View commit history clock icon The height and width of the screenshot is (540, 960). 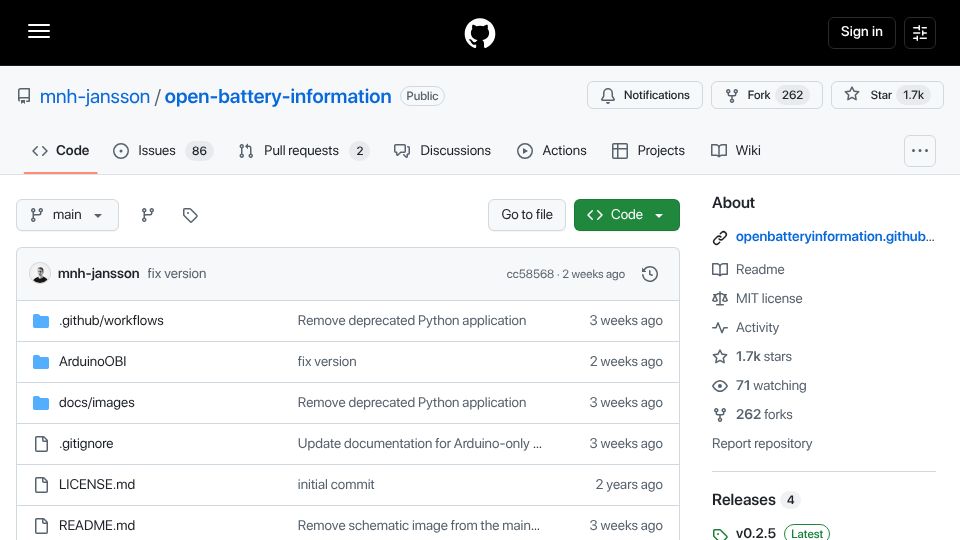click(x=650, y=274)
